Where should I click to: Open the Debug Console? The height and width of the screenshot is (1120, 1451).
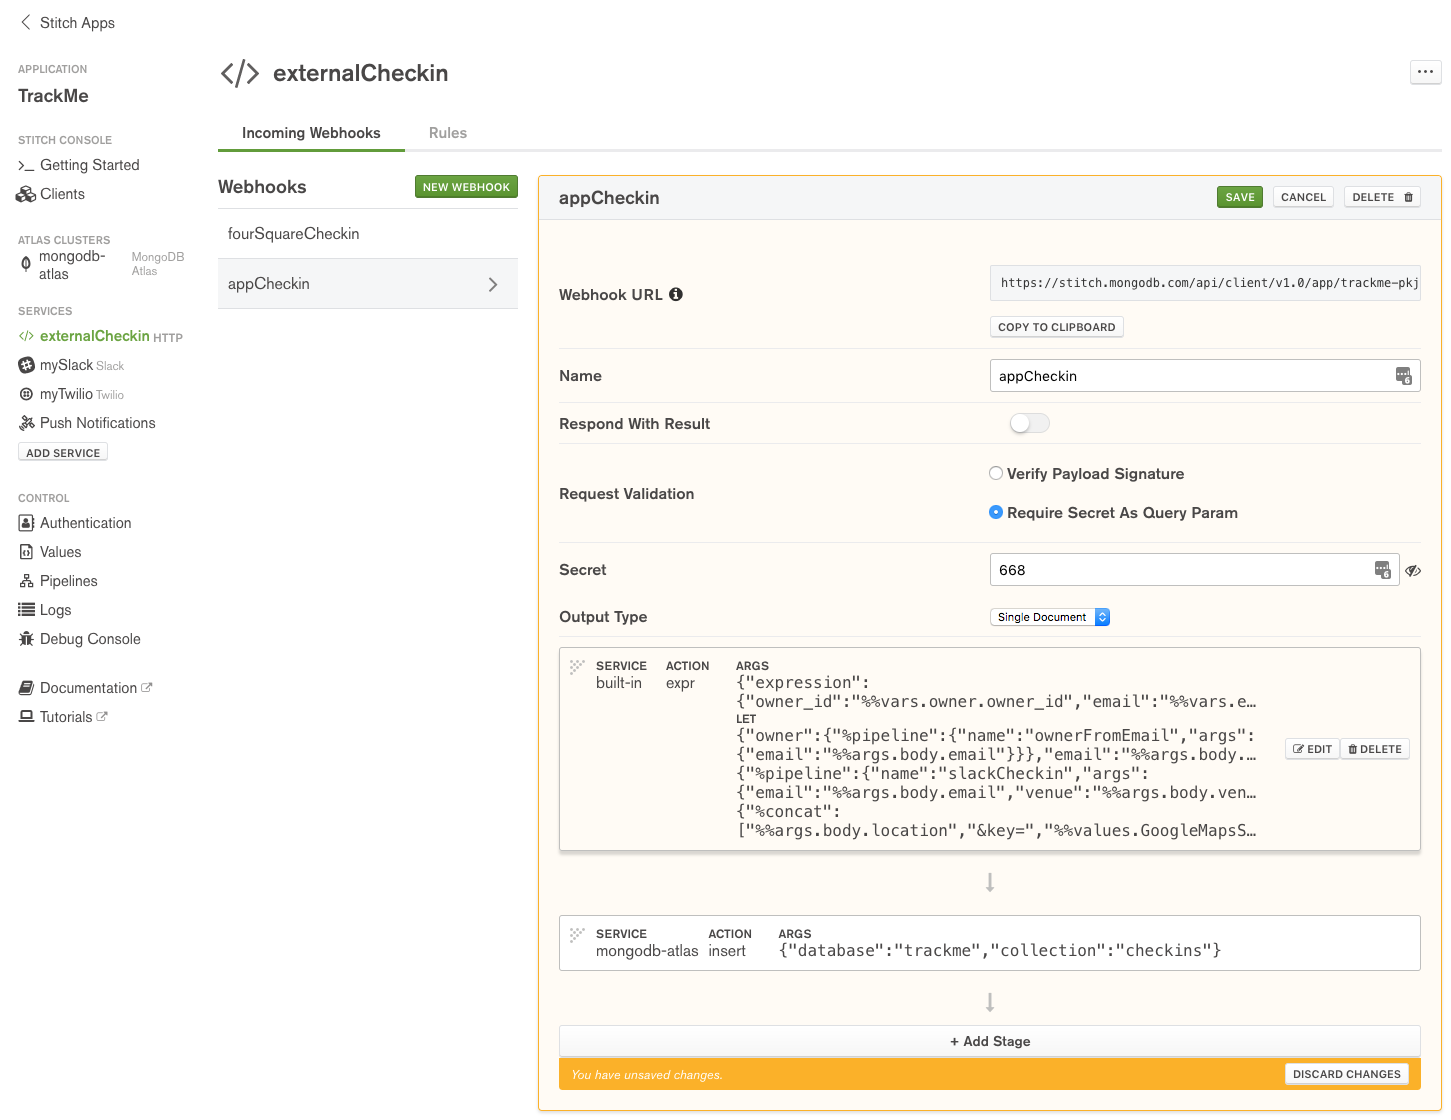[89, 639]
